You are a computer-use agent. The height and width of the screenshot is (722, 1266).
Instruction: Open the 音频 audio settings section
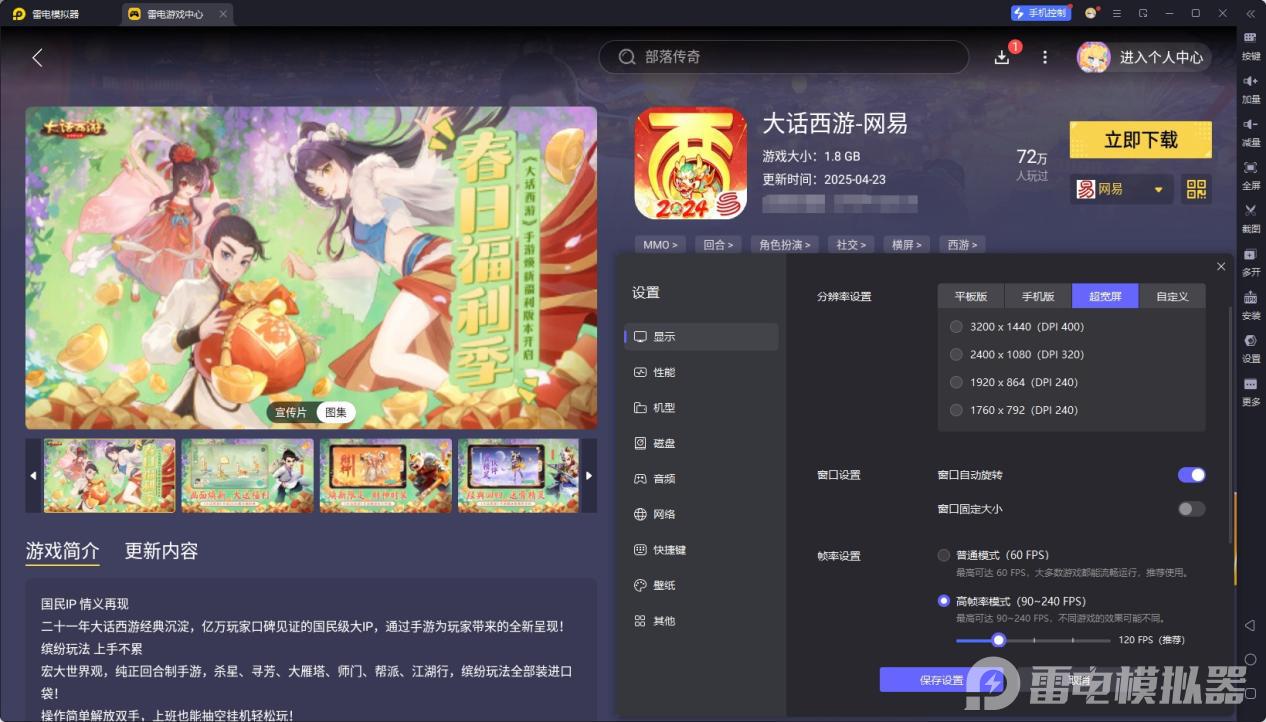coord(701,479)
